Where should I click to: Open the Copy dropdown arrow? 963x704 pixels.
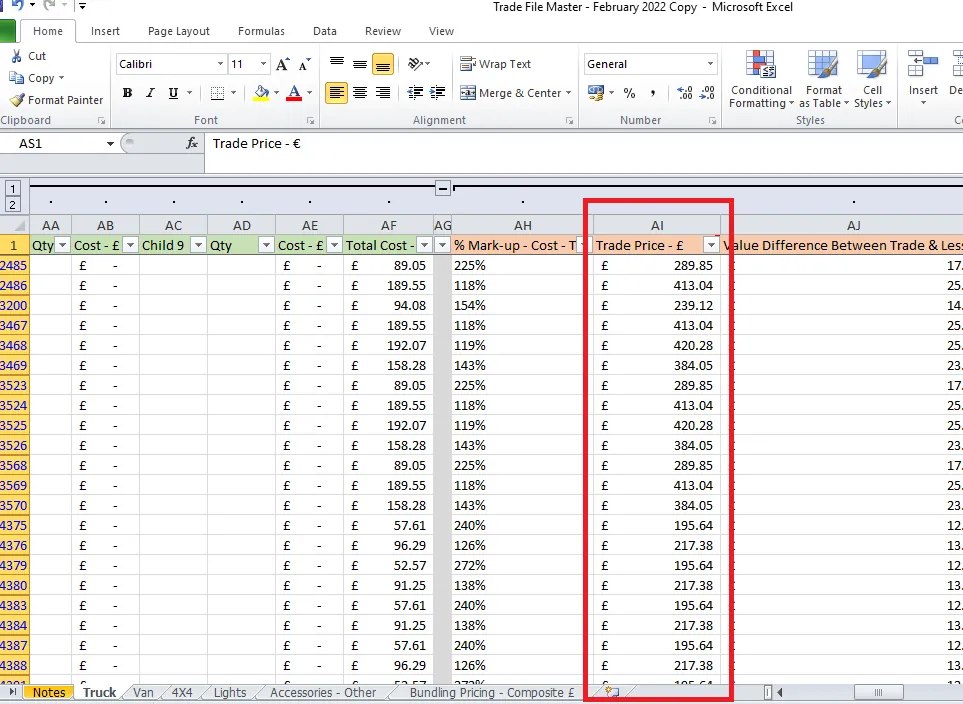pyautogui.click(x=61, y=78)
